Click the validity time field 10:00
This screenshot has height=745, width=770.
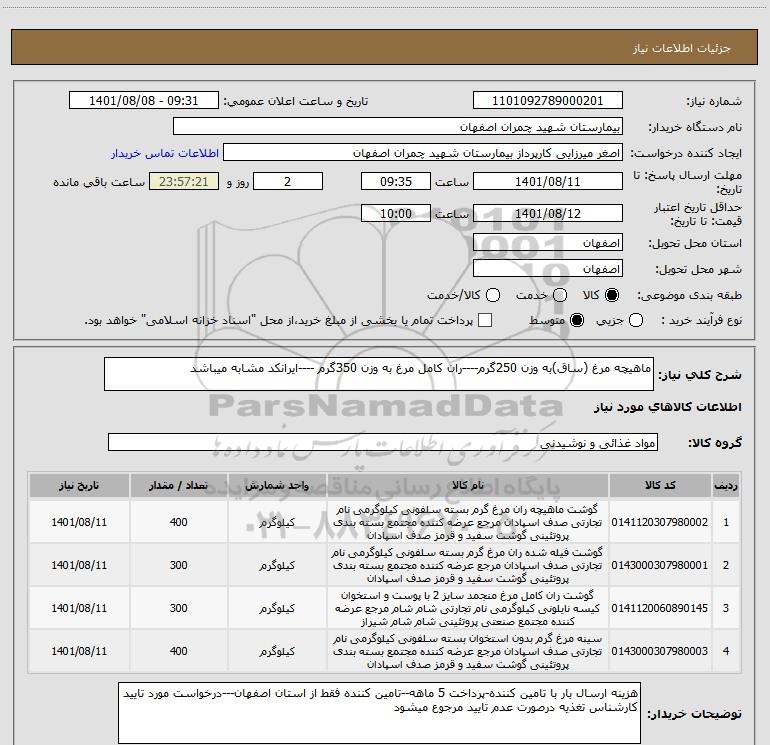coord(396,213)
